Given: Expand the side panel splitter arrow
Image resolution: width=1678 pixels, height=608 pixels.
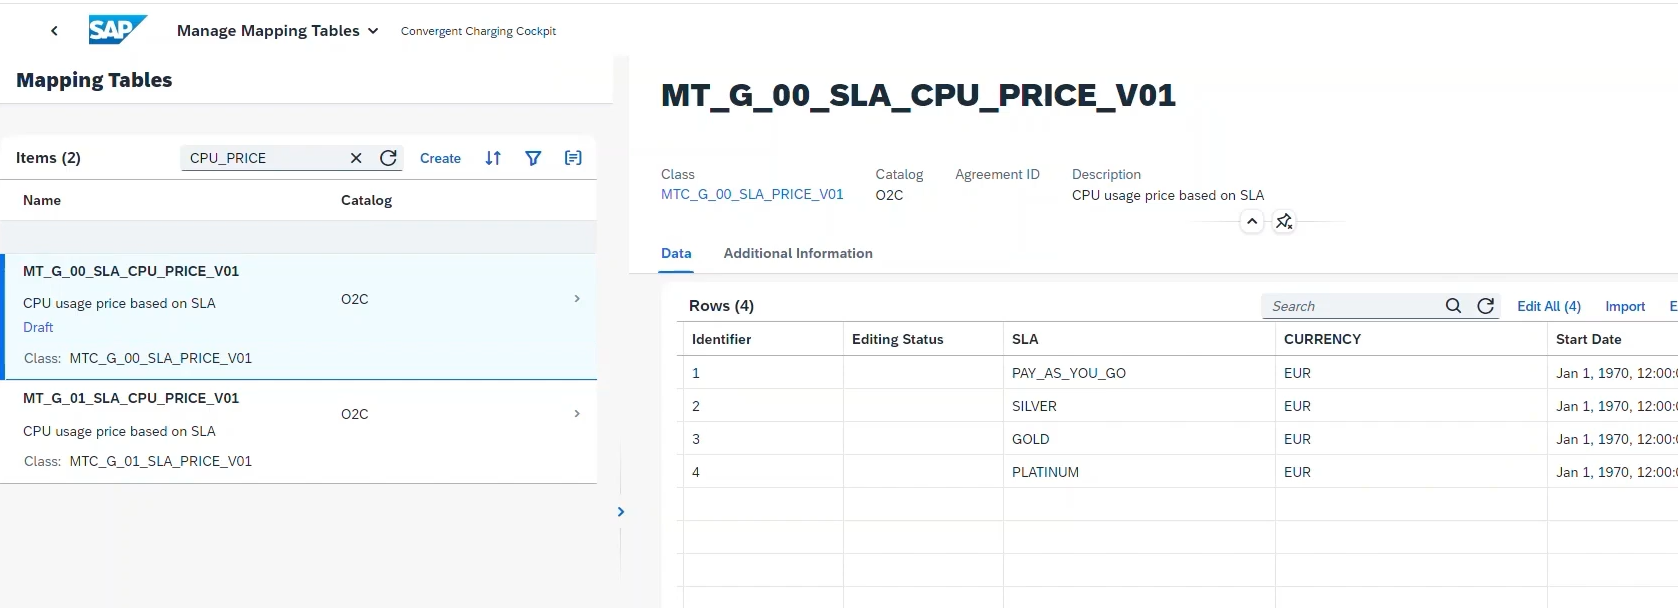Looking at the screenshot, I should point(621,512).
